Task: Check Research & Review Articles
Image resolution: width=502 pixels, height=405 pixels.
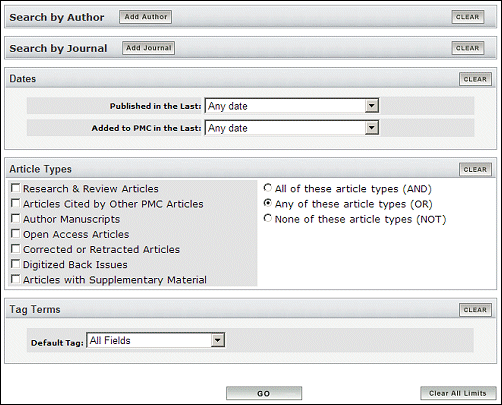Action: [x=15, y=188]
